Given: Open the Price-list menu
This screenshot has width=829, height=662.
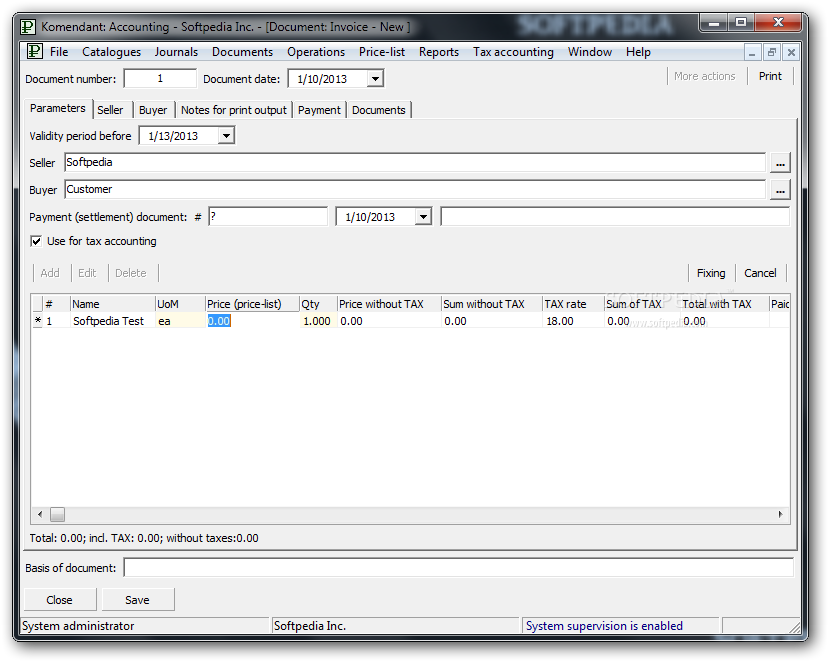Looking at the screenshot, I should click(x=382, y=52).
